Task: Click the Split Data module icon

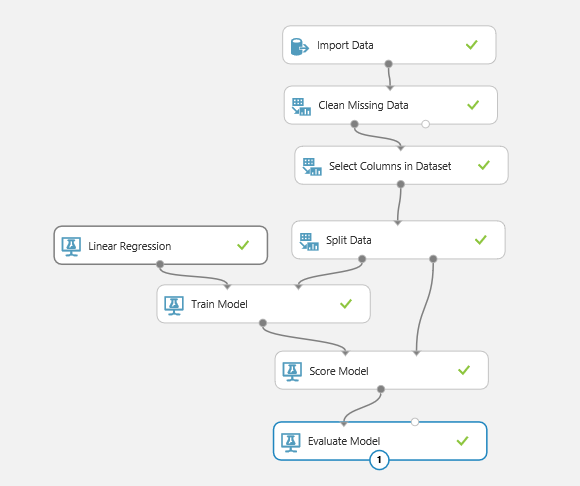Action: pos(309,242)
